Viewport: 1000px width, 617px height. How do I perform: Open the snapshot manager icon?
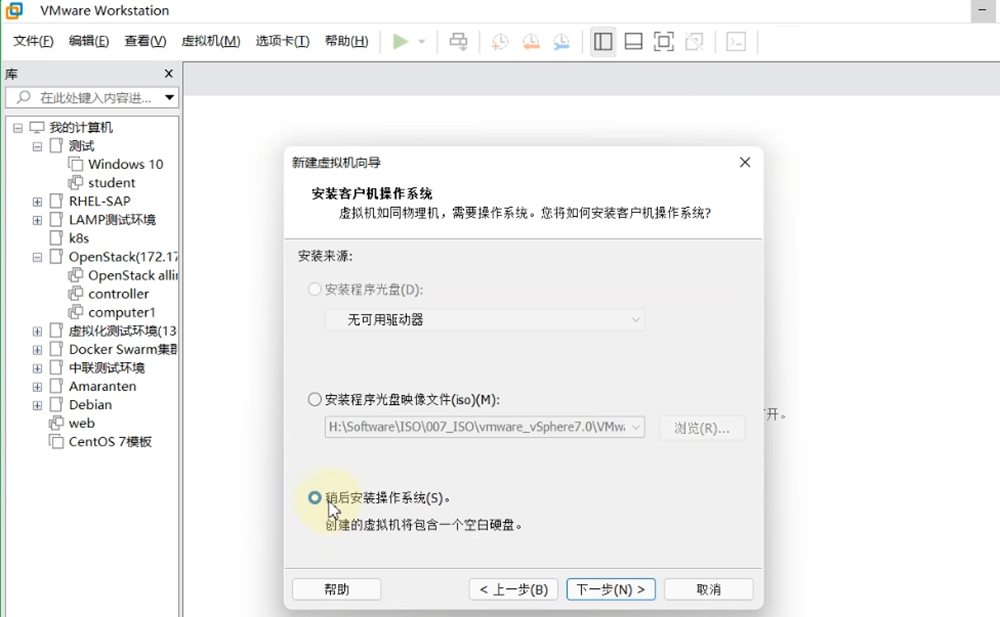point(561,42)
